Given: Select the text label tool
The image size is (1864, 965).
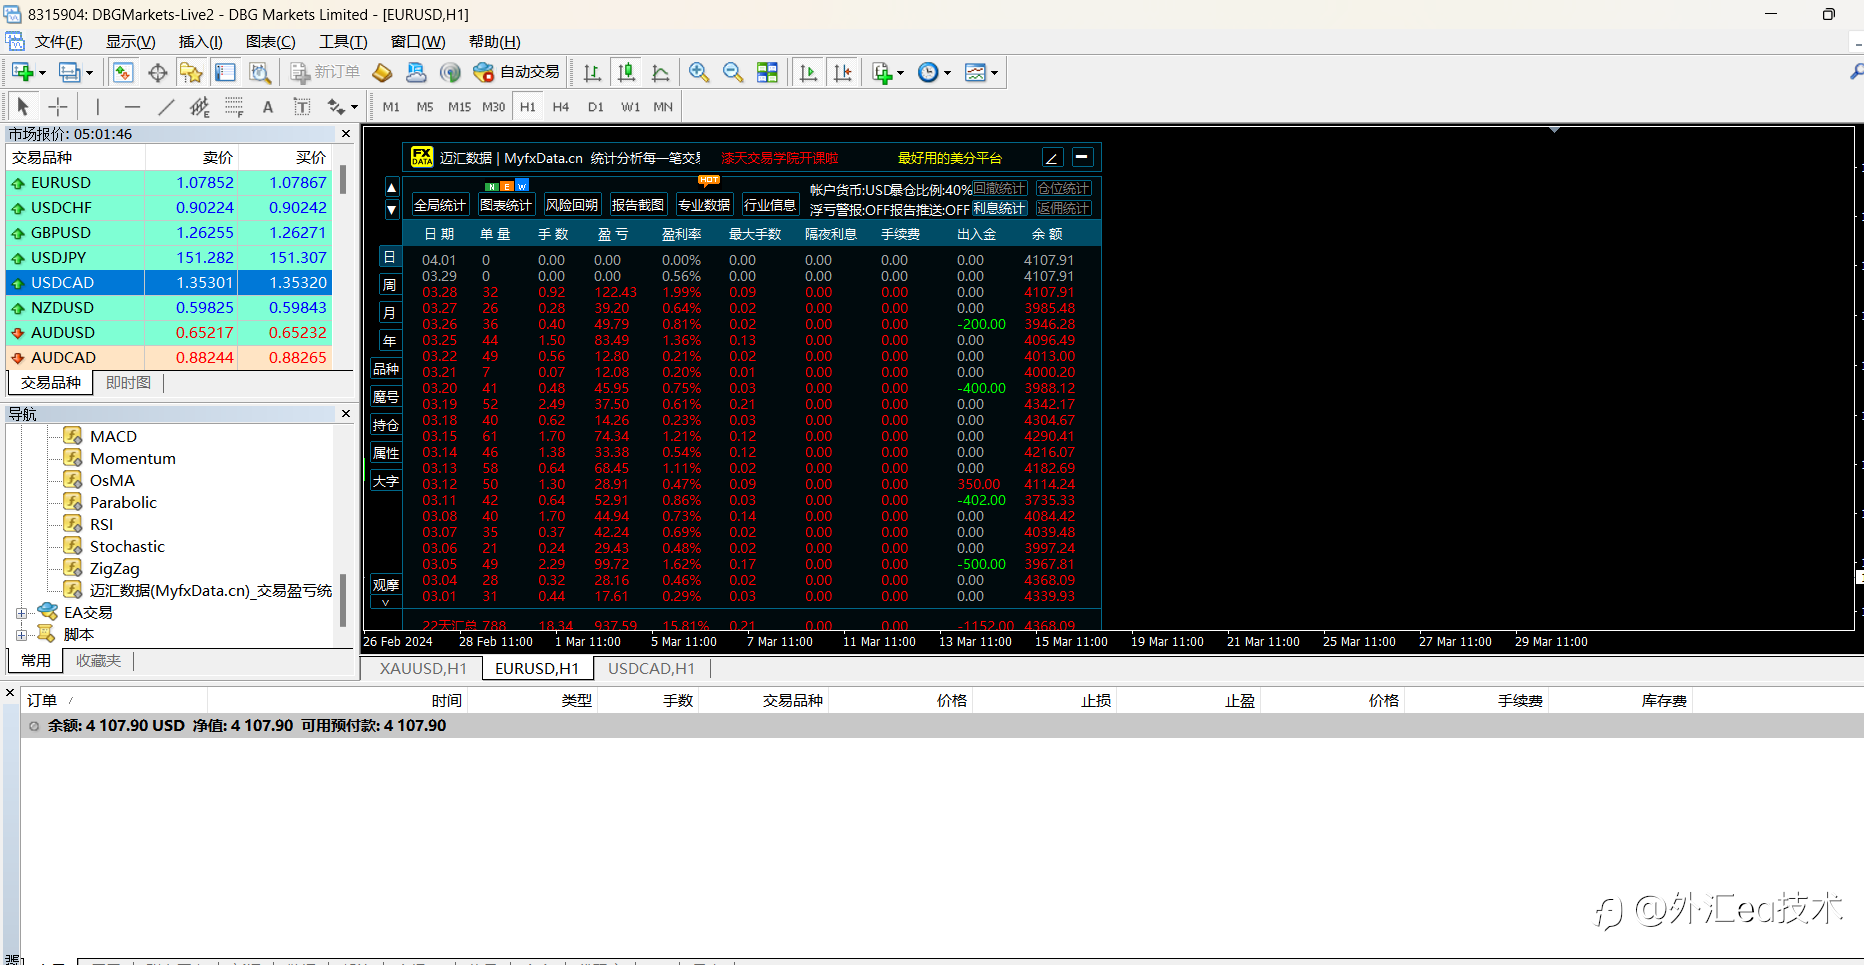Looking at the screenshot, I should (x=302, y=106).
